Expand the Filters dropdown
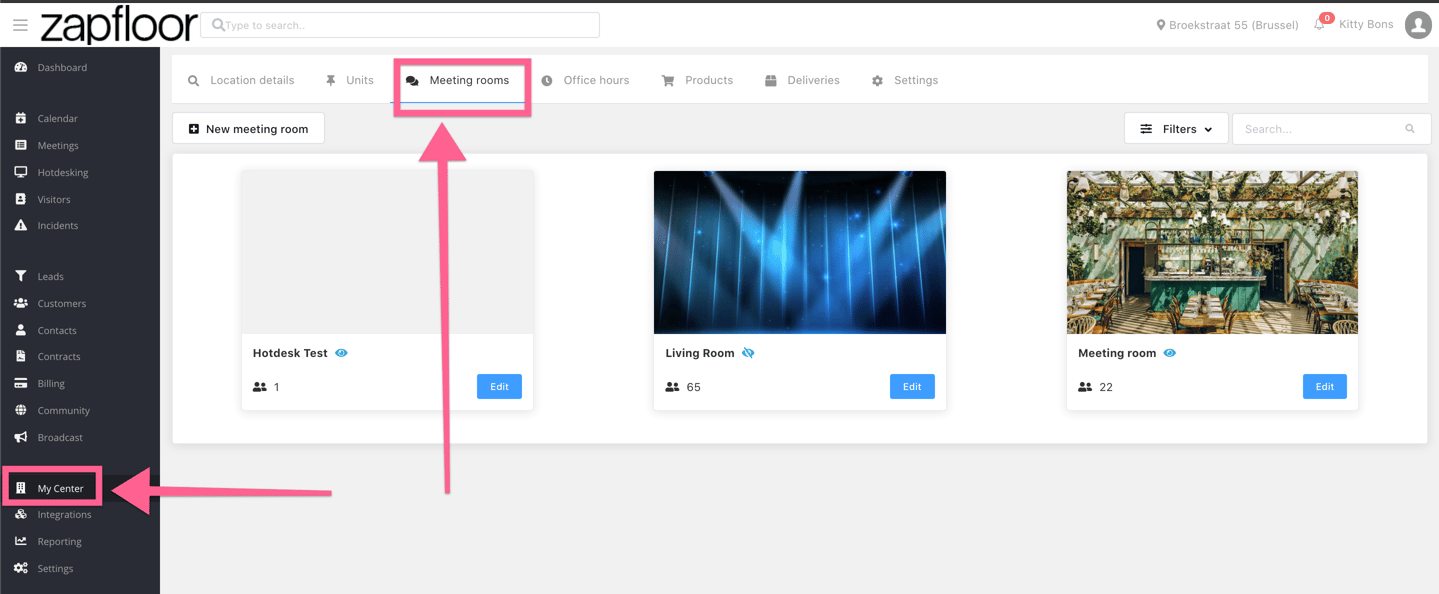 pos(1176,129)
